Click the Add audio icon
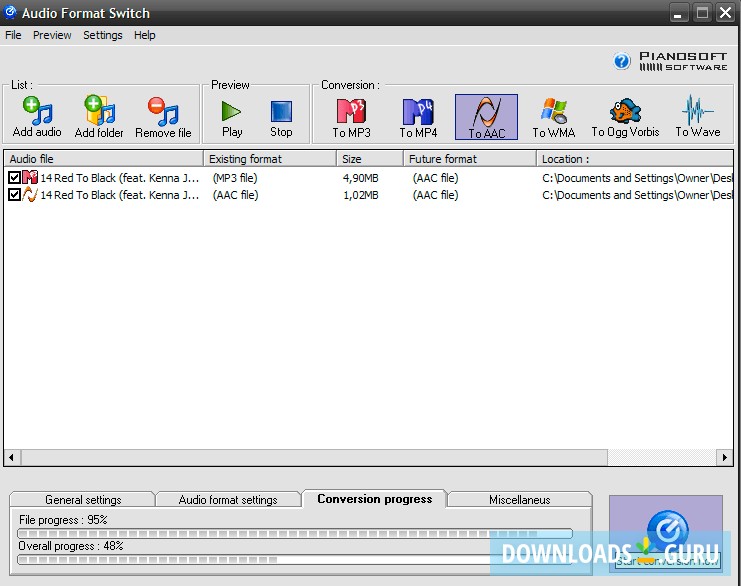741x586 pixels. 37,117
